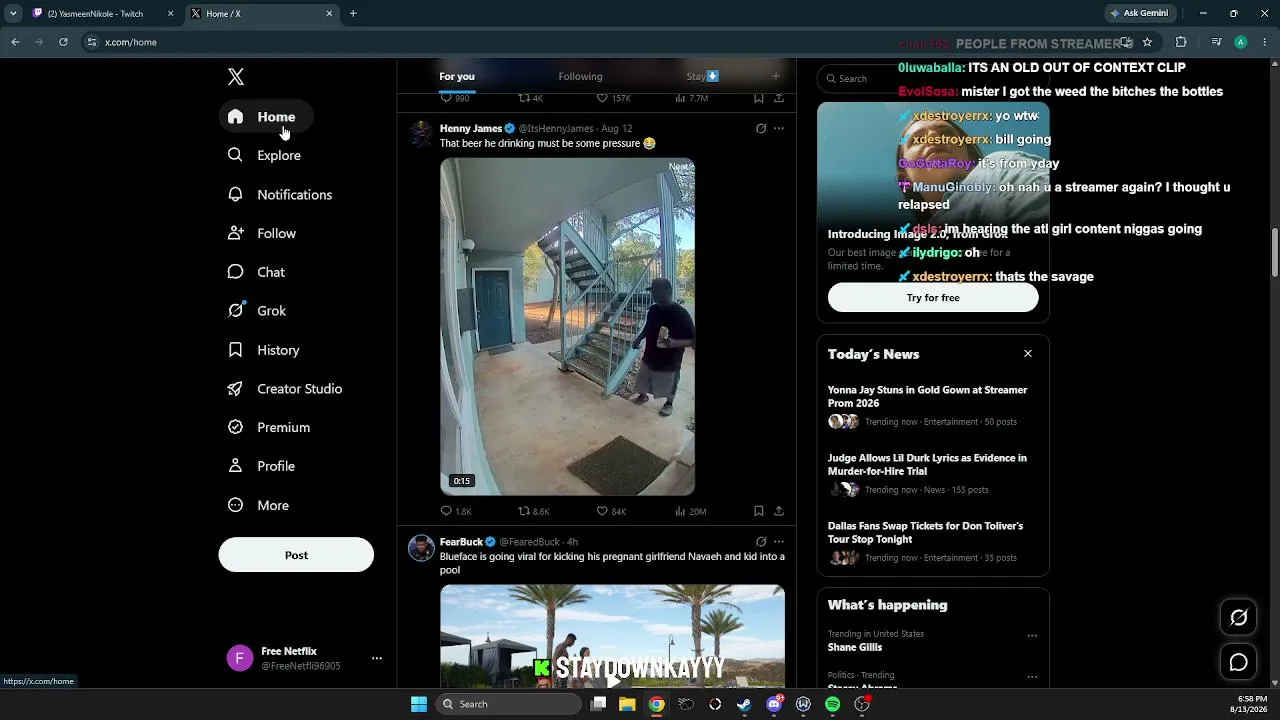Open Creator Studio
1280x720 pixels.
tap(285, 388)
